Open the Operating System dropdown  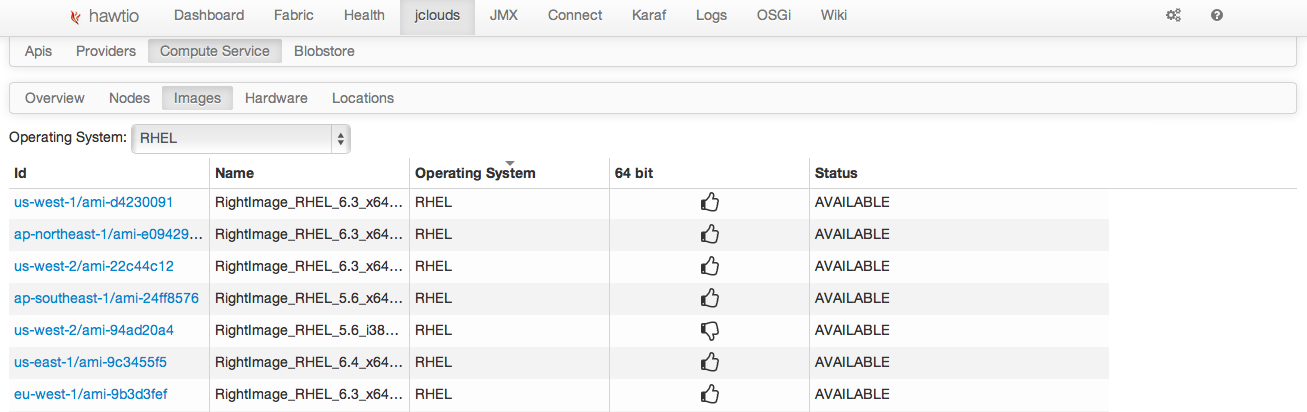coord(241,139)
